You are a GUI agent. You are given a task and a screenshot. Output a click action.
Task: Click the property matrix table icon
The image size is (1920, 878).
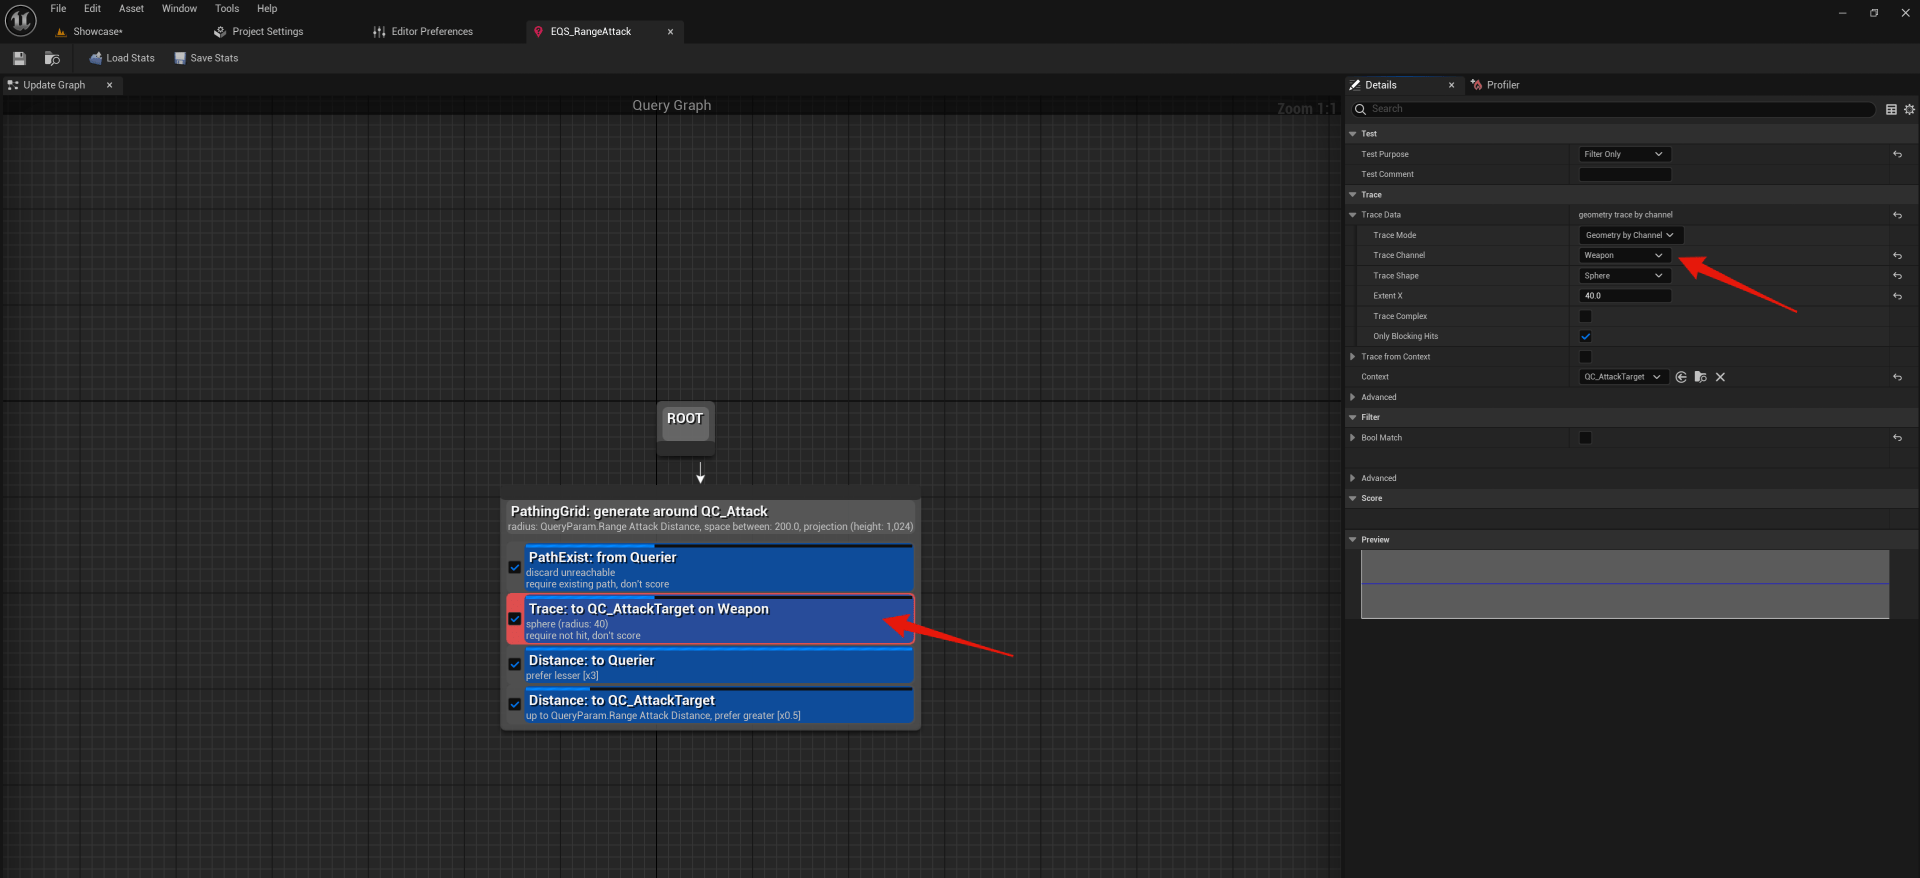(x=1891, y=109)
